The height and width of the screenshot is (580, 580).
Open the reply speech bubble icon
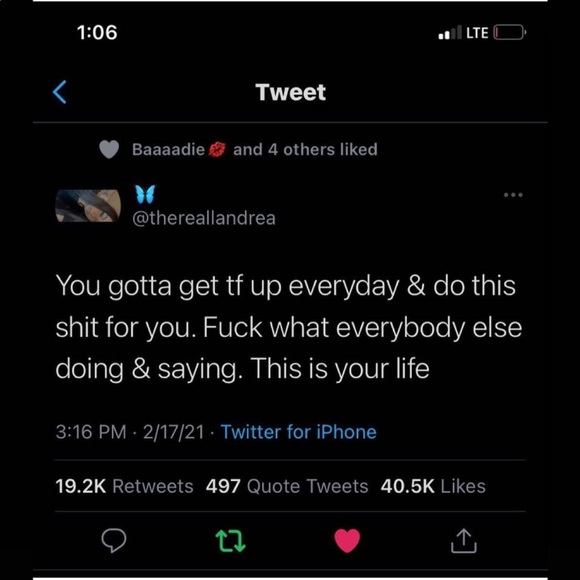pyautogui.click(x=114, y=541)
